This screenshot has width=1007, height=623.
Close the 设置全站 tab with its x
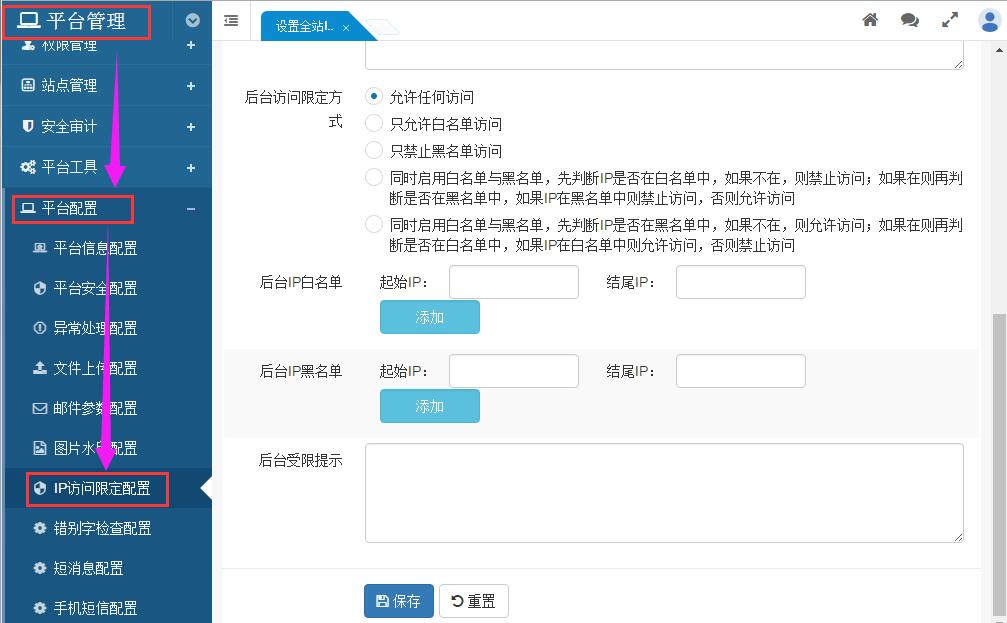click(x=346, y=28)
